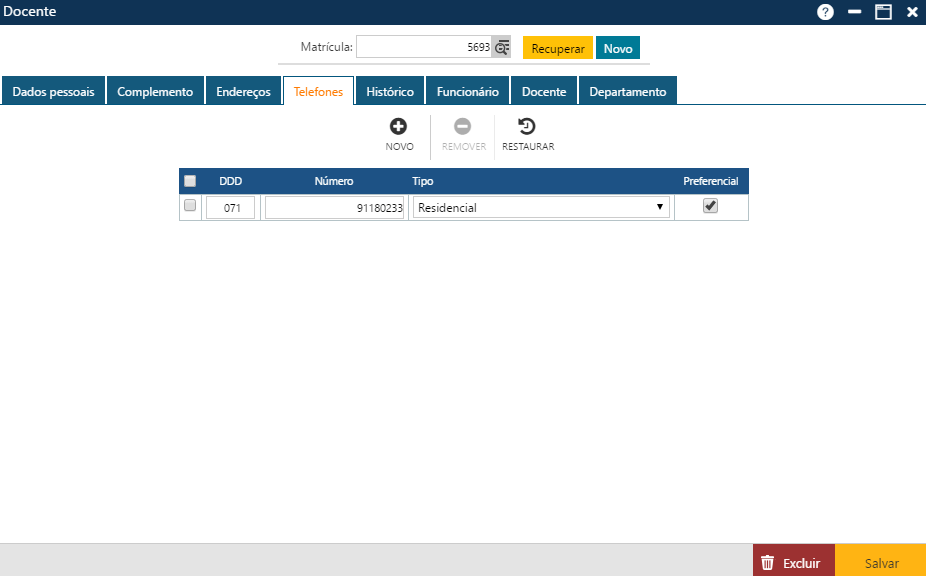Check the row checkbox for phone 91180233
Viewport: 928px width, 577px height.
(190, 206)
